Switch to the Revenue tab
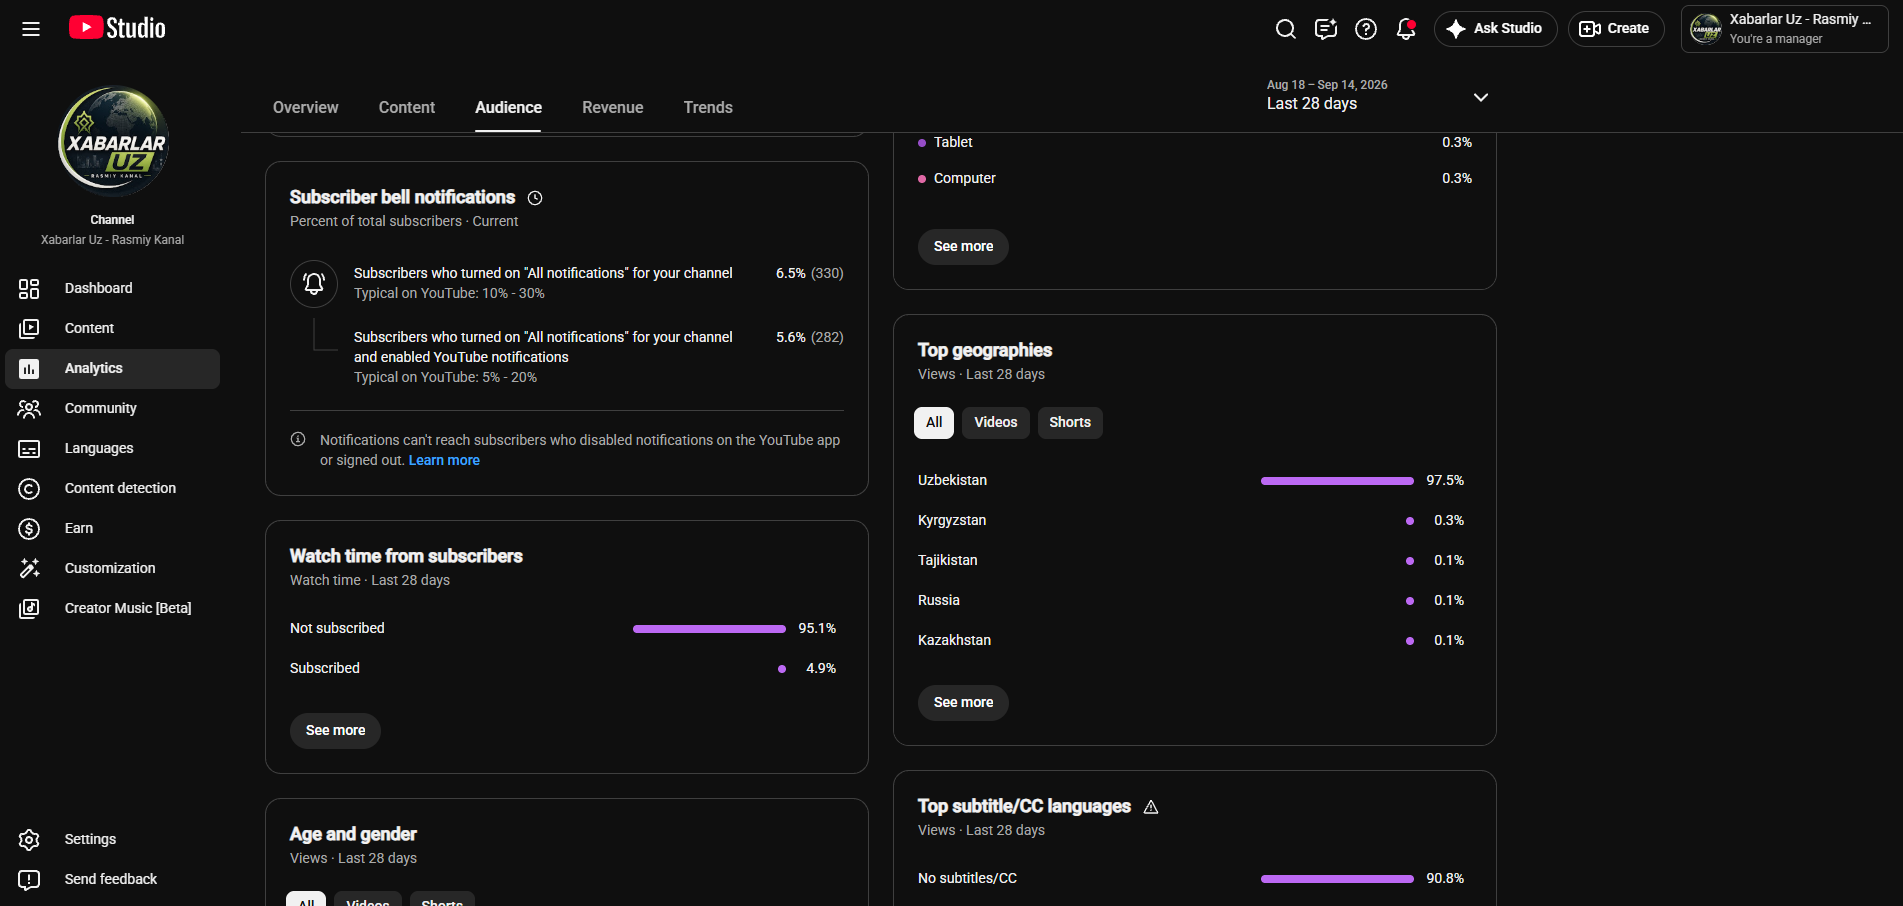Image resolution: width=1903 pixels, height=906 pixels. [x=613, y=107]
